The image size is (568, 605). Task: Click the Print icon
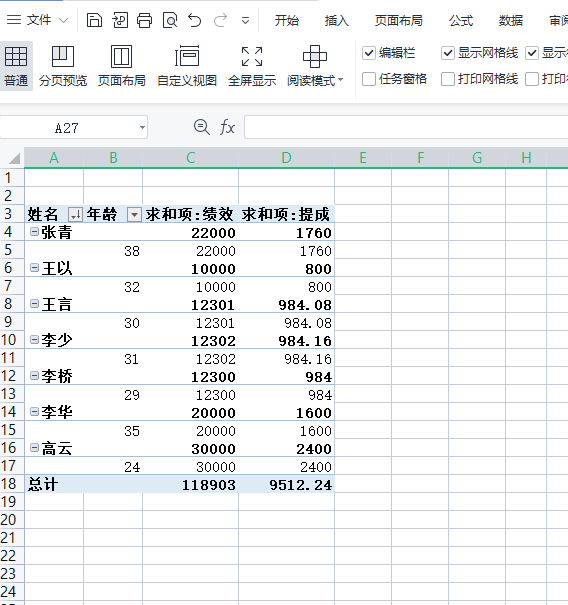(x=145, y=20)
